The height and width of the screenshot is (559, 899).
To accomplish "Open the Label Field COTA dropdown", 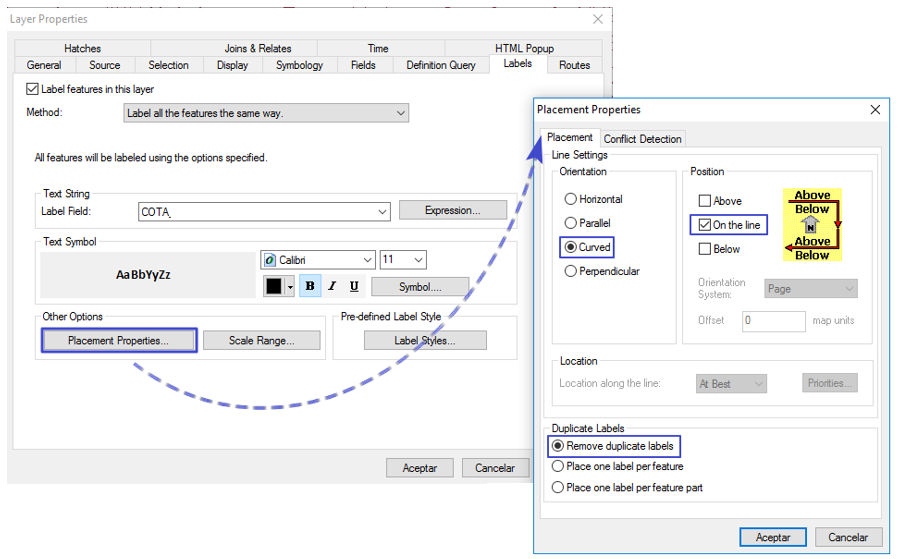I will (382, 211).
